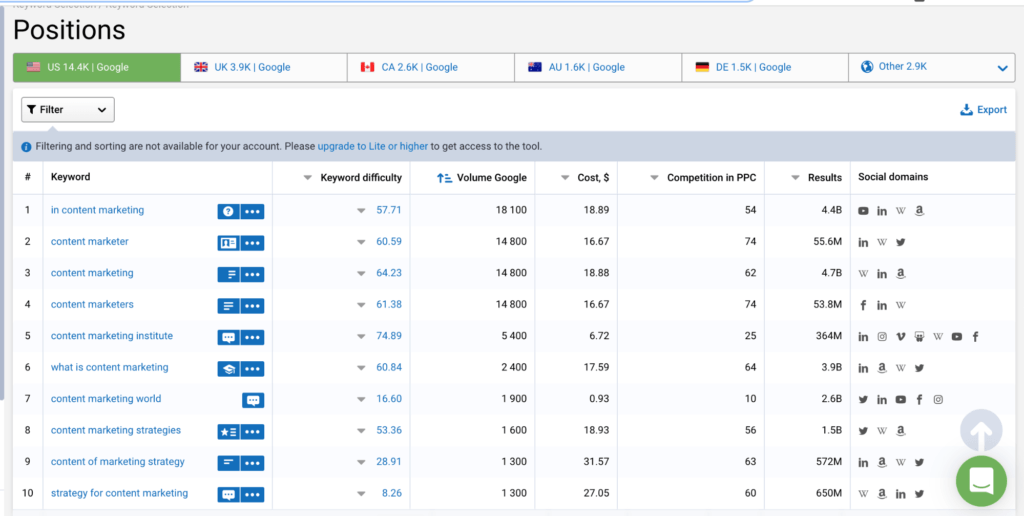This screenshot has height=516, width=1024.
Task: Click the scroll-to-top arrow button
Action: pyautogui.click(x=980, y=431)
